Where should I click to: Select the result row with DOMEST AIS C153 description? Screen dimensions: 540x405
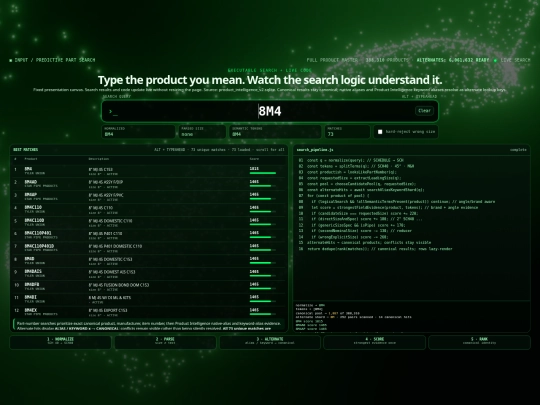tap(149, 274)
